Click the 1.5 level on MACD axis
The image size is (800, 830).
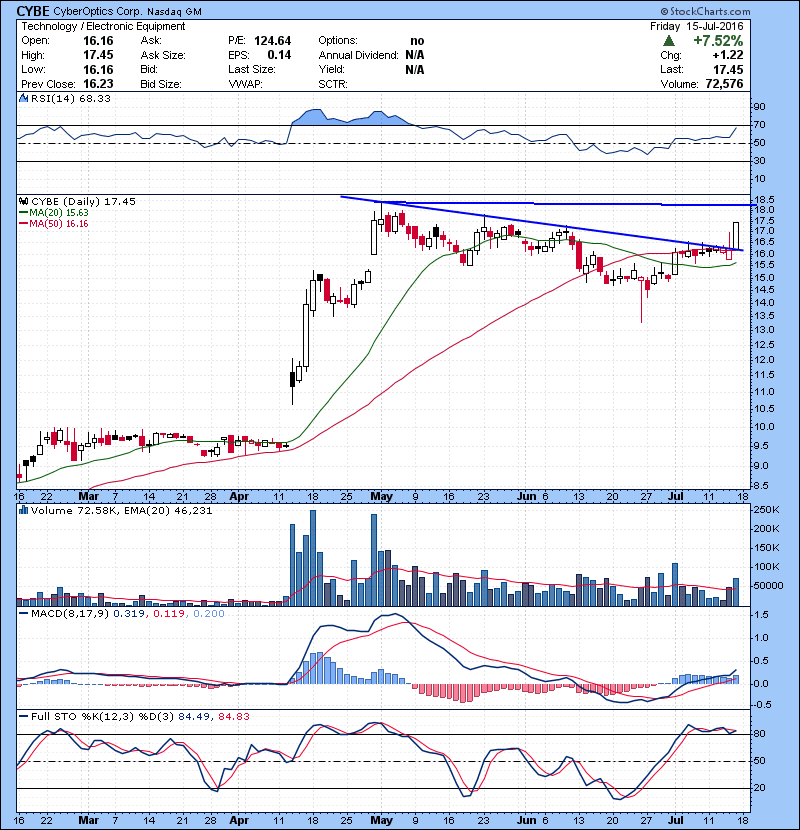[x=761, y=615]
